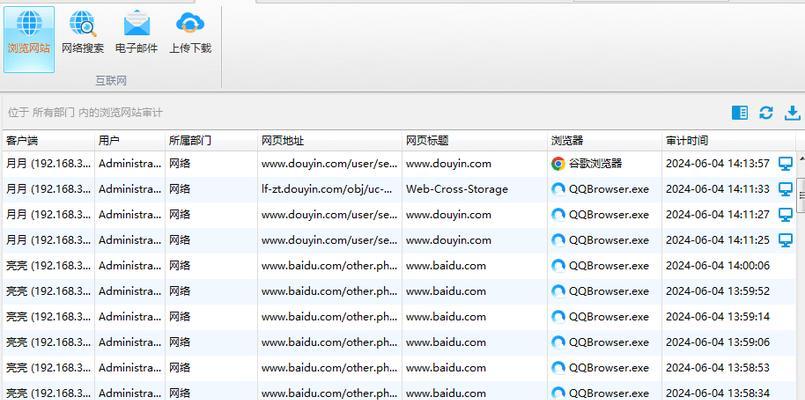Sort by the 客户端 column header
The image size is (805, 400).
(x=48, y=141)
